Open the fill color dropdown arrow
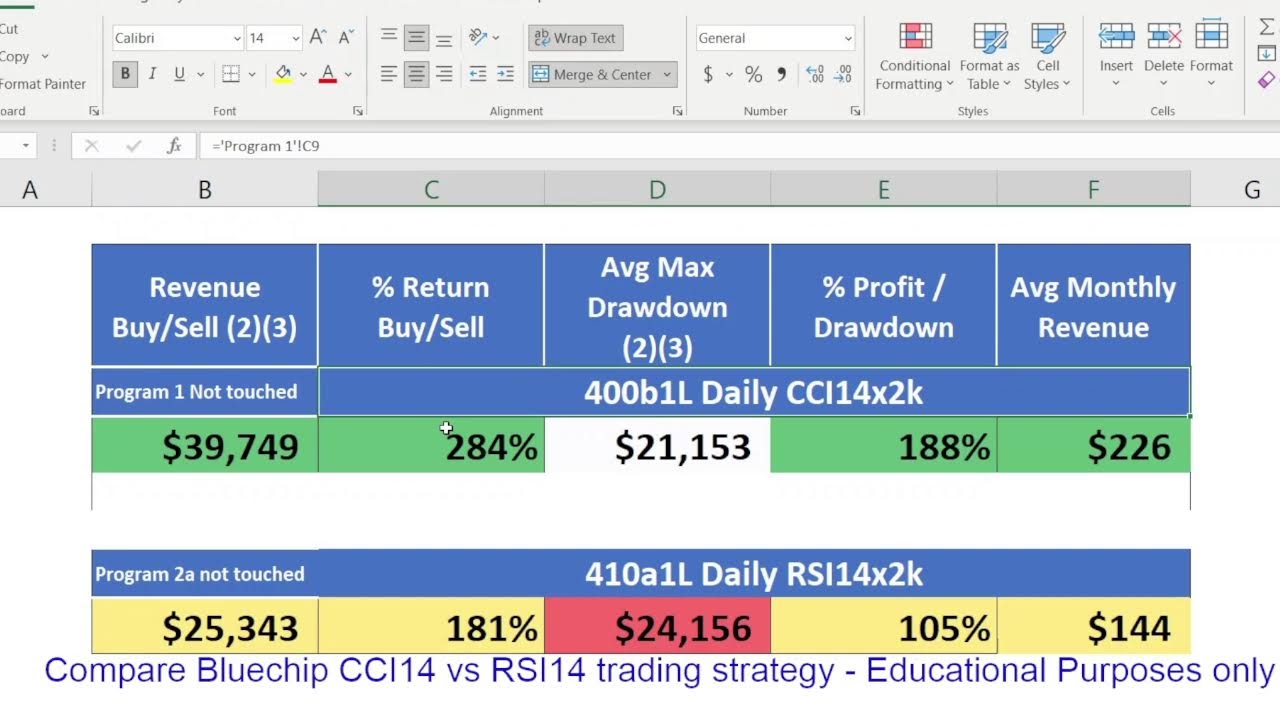Viewport: 1280px width, 720px height. [303, 74]
